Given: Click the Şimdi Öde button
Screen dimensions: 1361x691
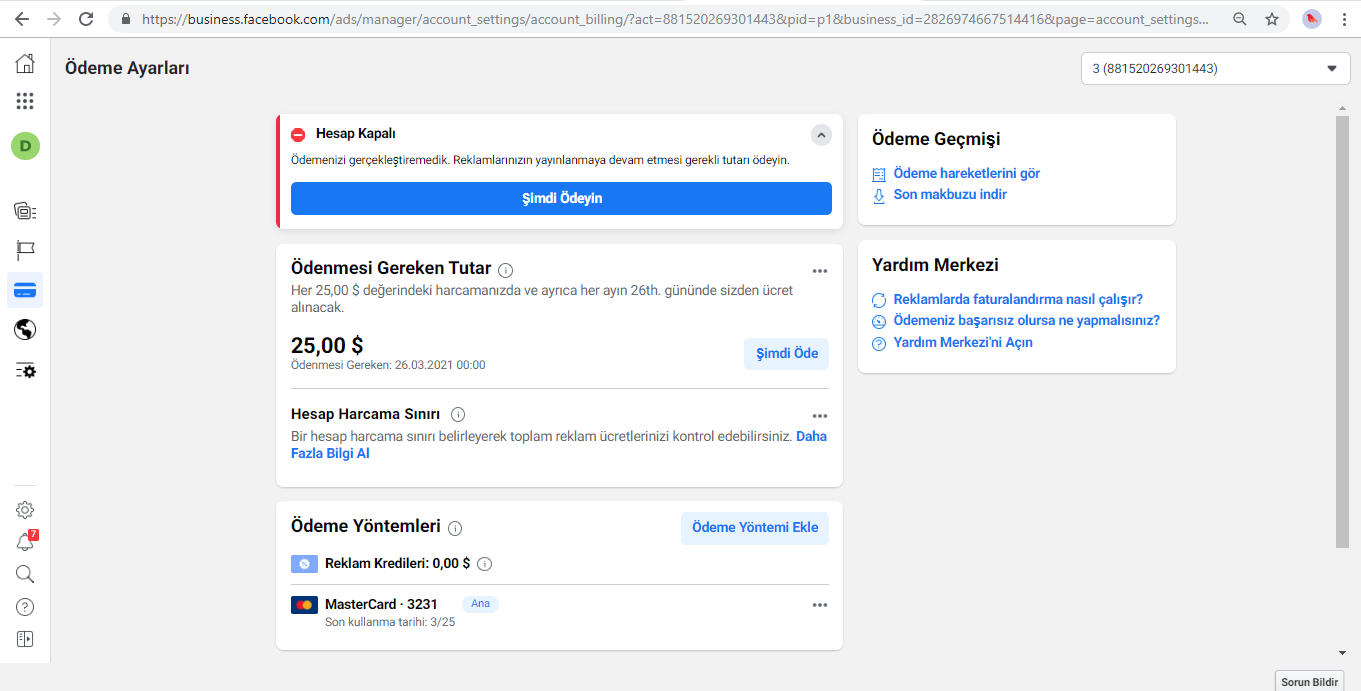Looking at the screenshot, I should tap(786, 353).
